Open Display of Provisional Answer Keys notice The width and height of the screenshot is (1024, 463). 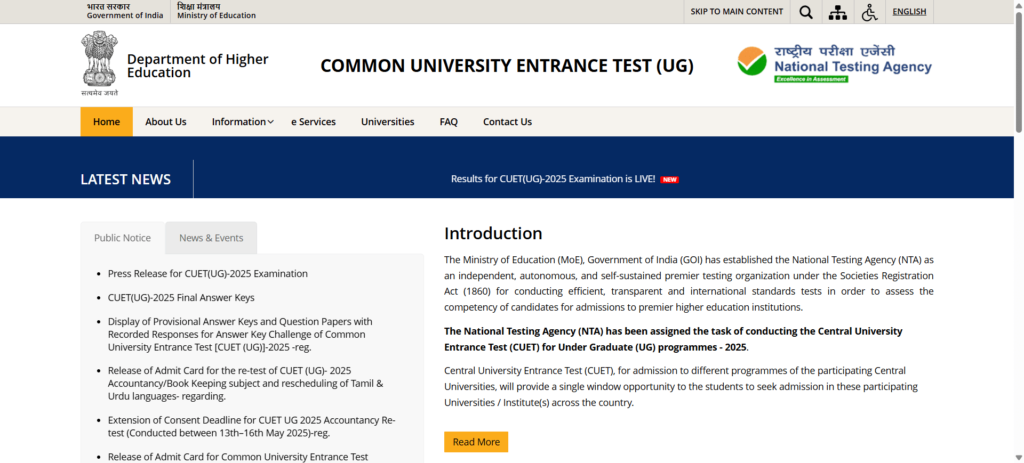[x=240, y=334]
